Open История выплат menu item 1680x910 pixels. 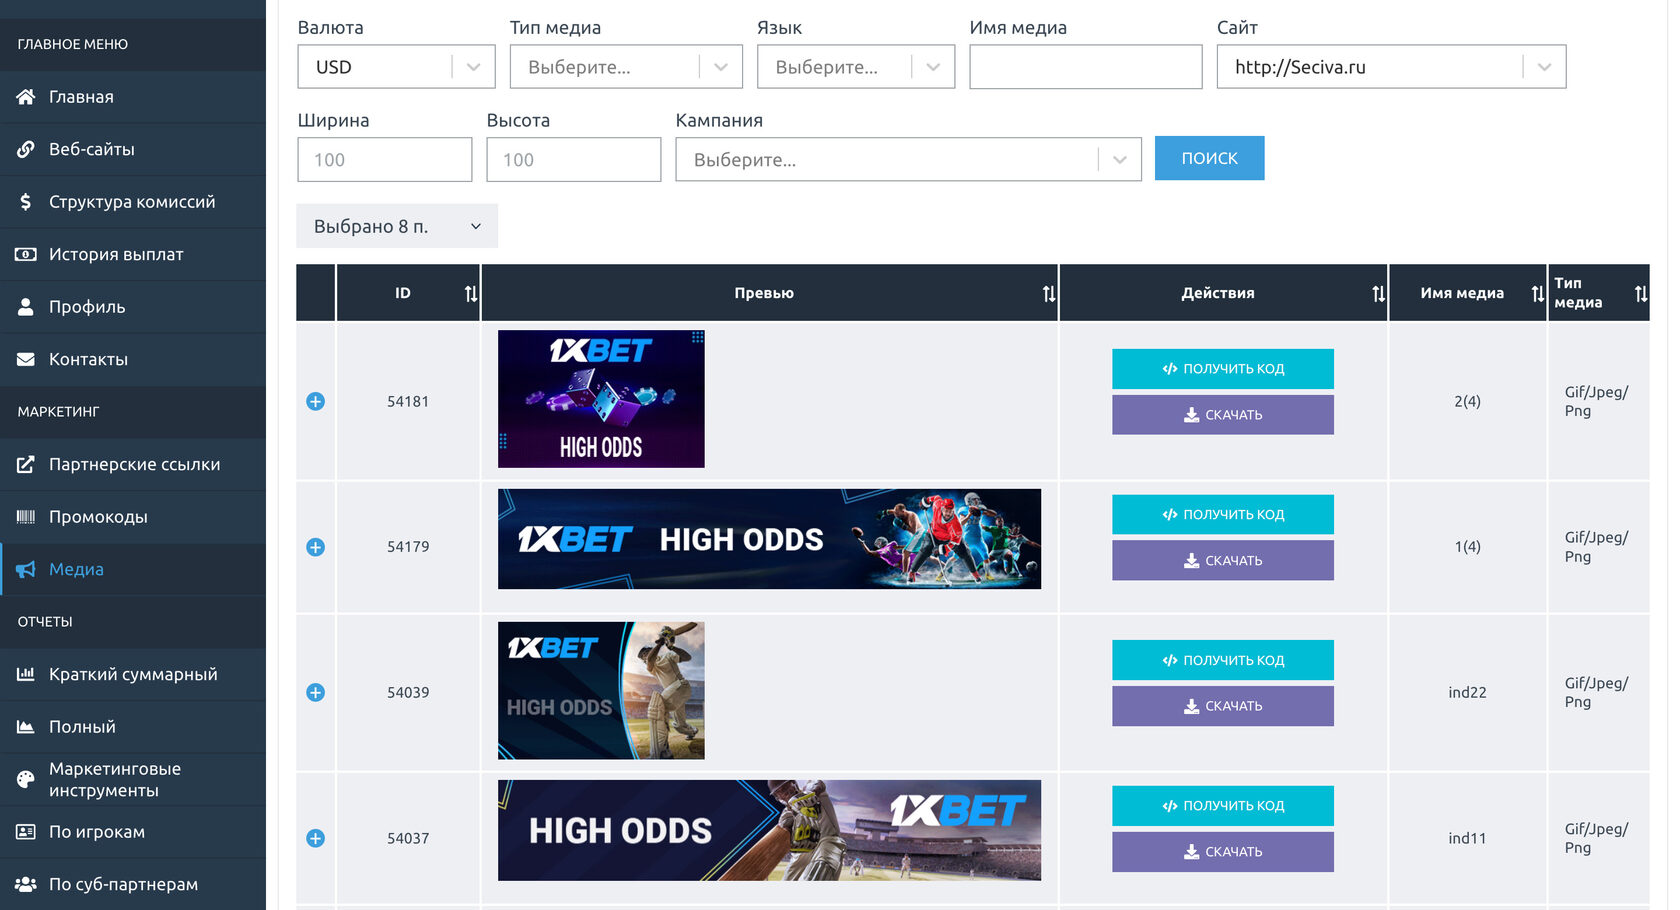tap(133, 254)
